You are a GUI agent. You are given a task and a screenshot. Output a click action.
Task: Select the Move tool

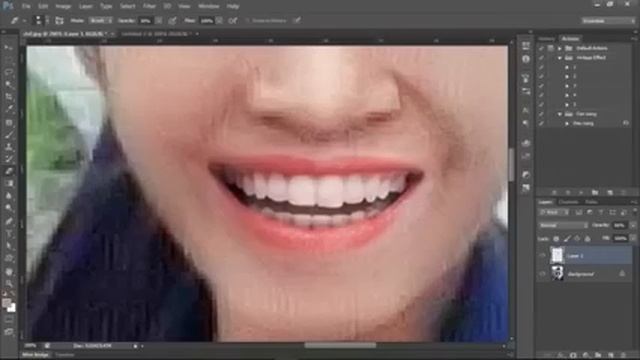[9, 48]
